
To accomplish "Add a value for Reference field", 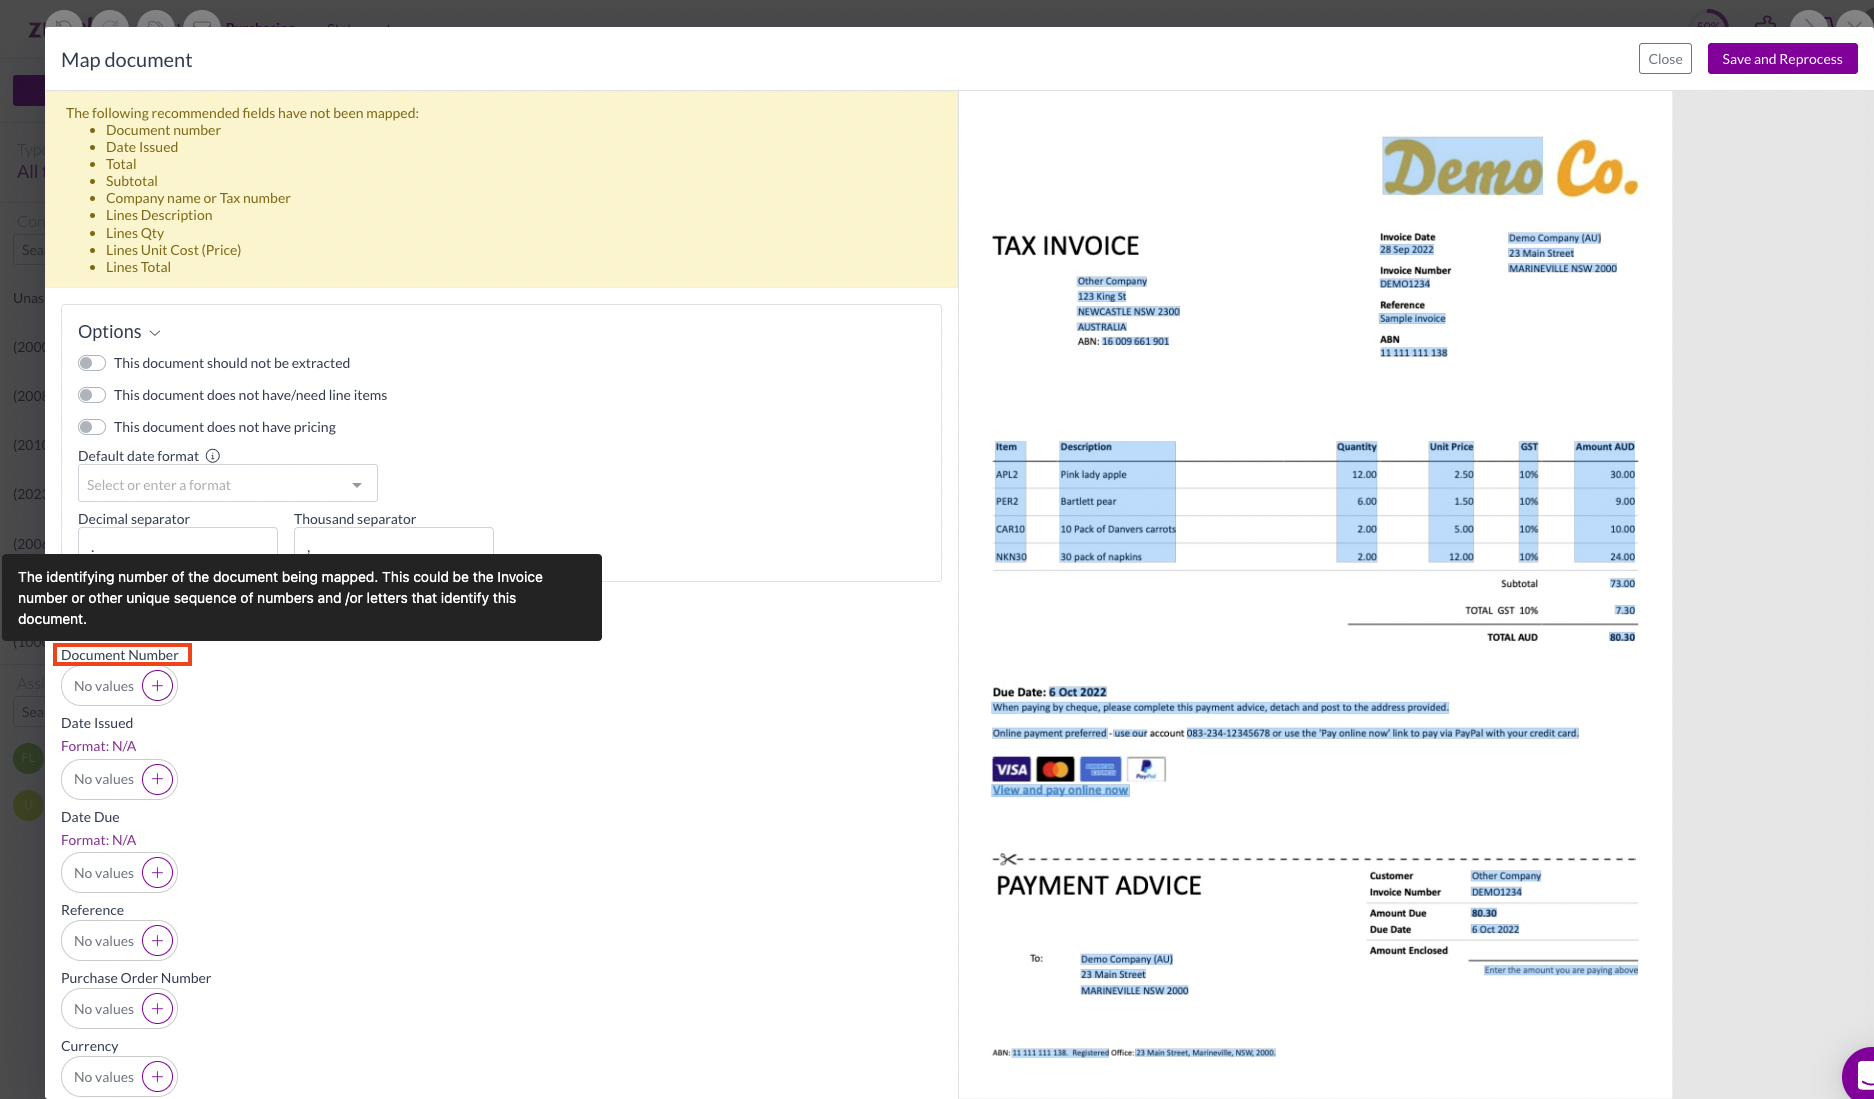I will [x=157, y=941].
